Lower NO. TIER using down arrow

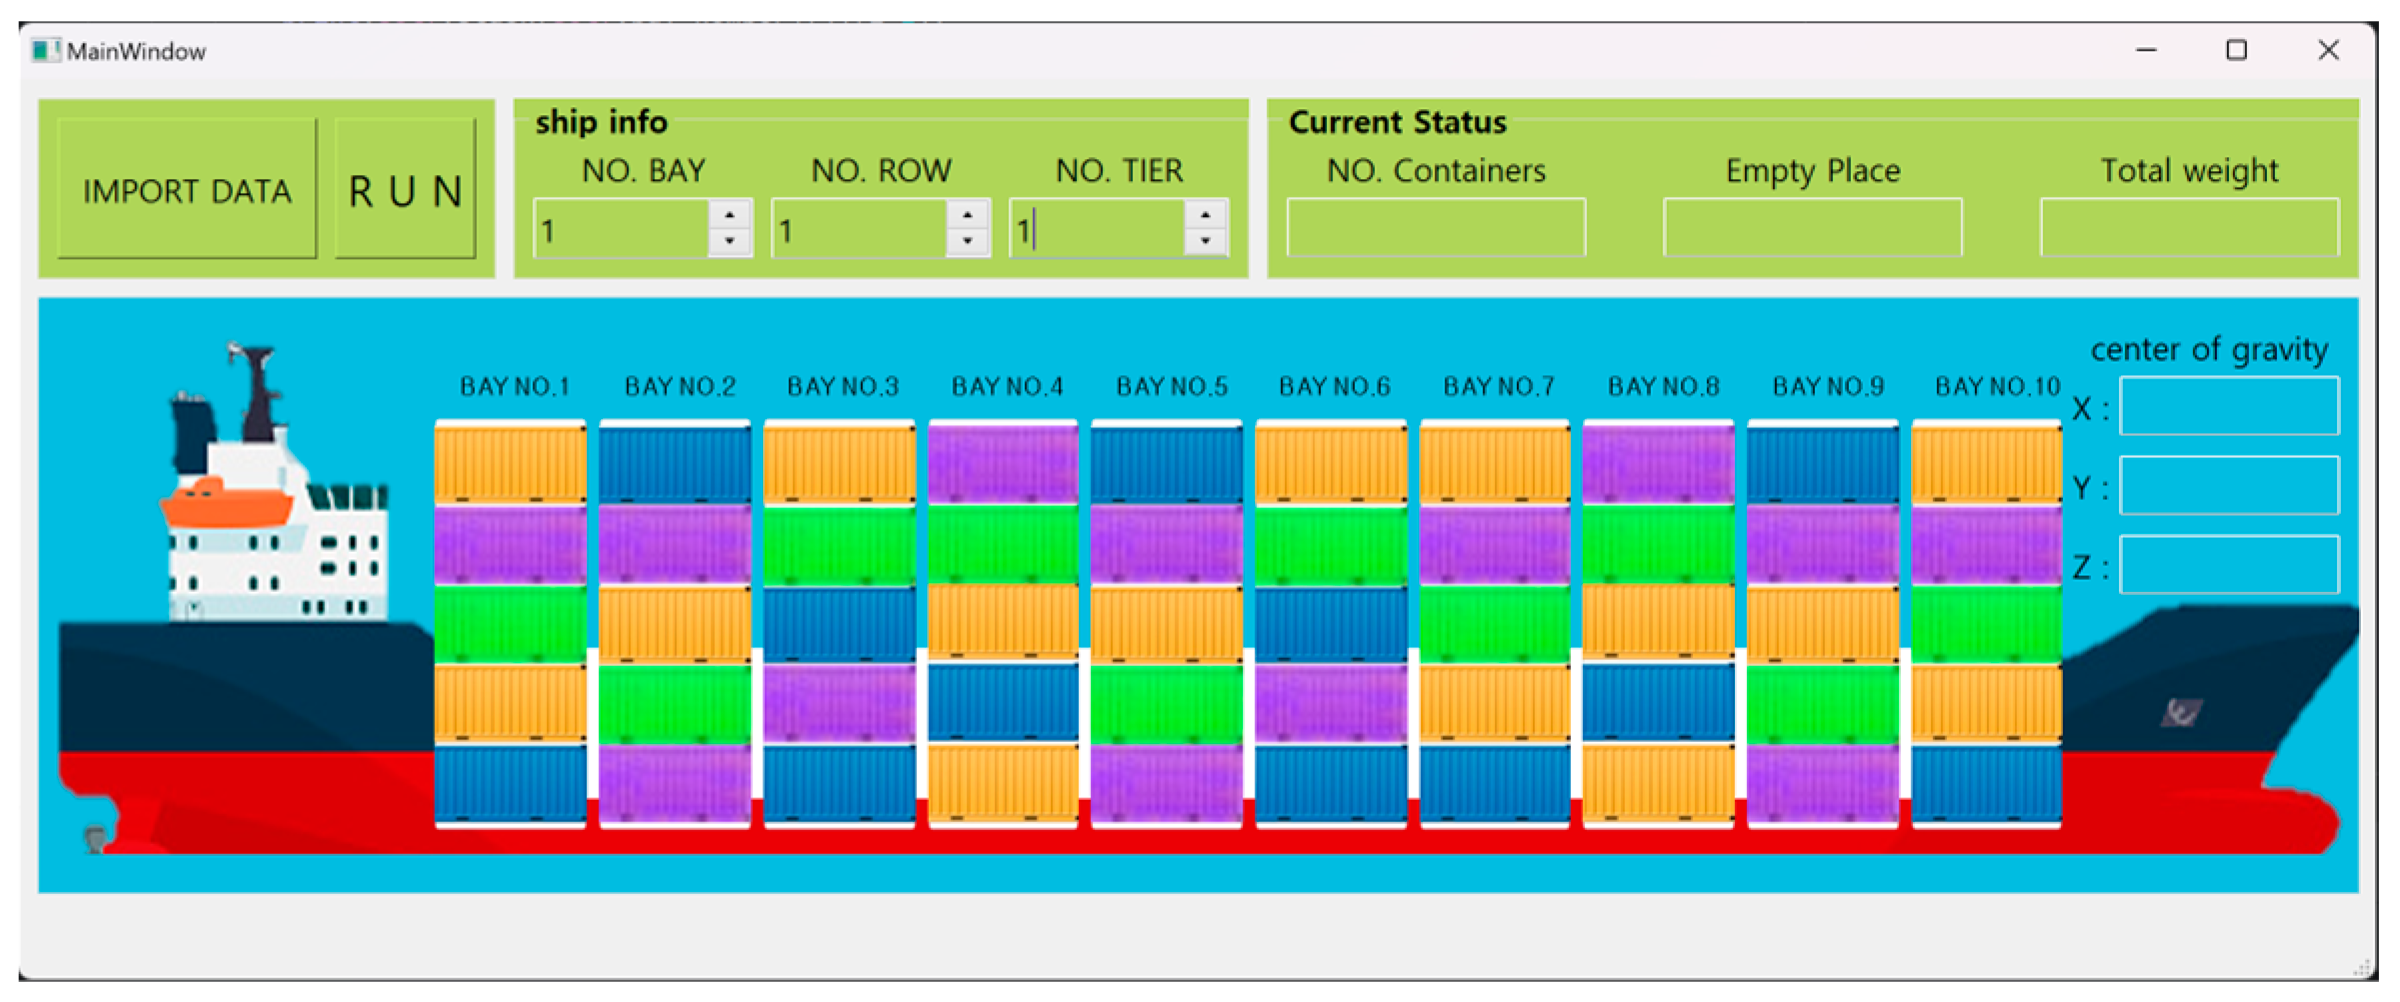click(1205, 241)
